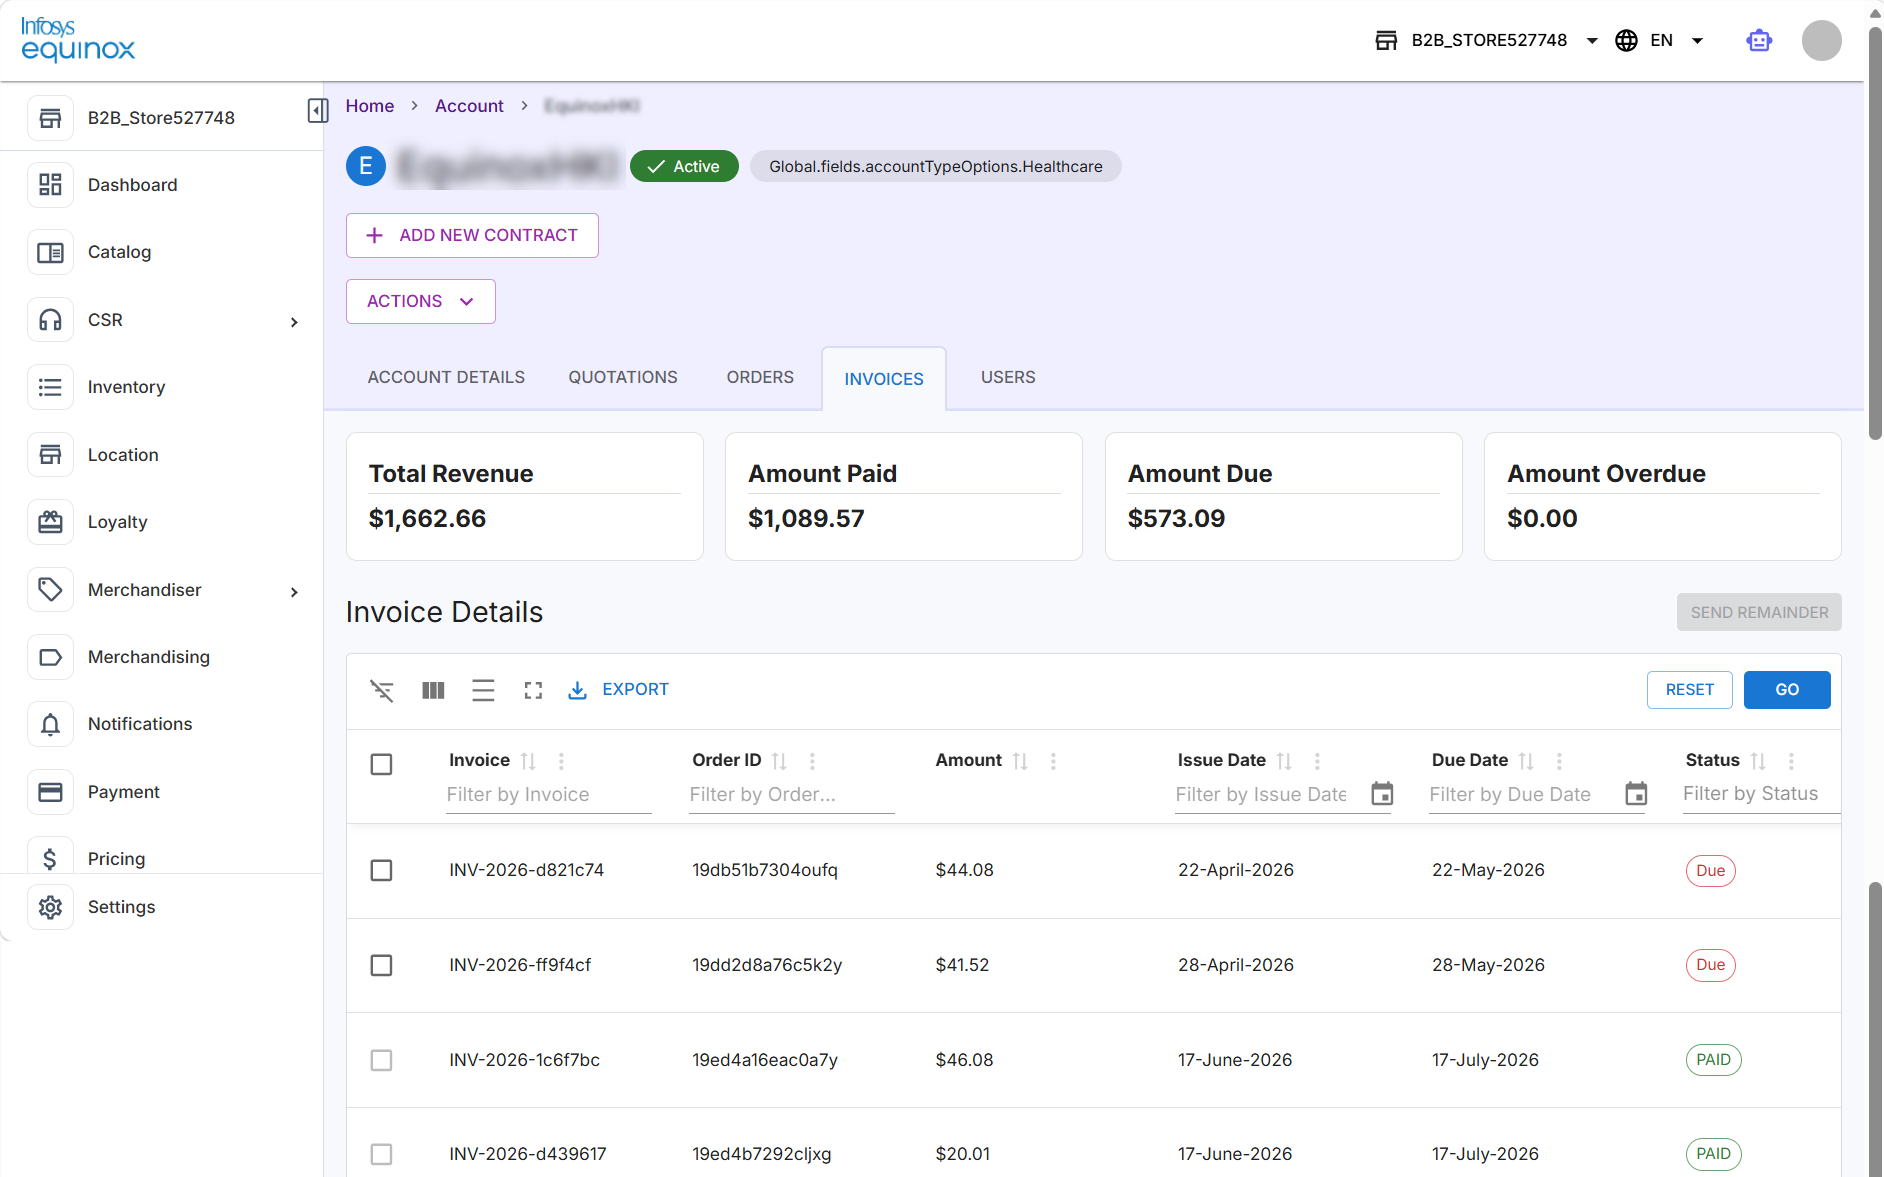
Task: Open Issue Date column options menu
Action: (x=1317, y=761)
